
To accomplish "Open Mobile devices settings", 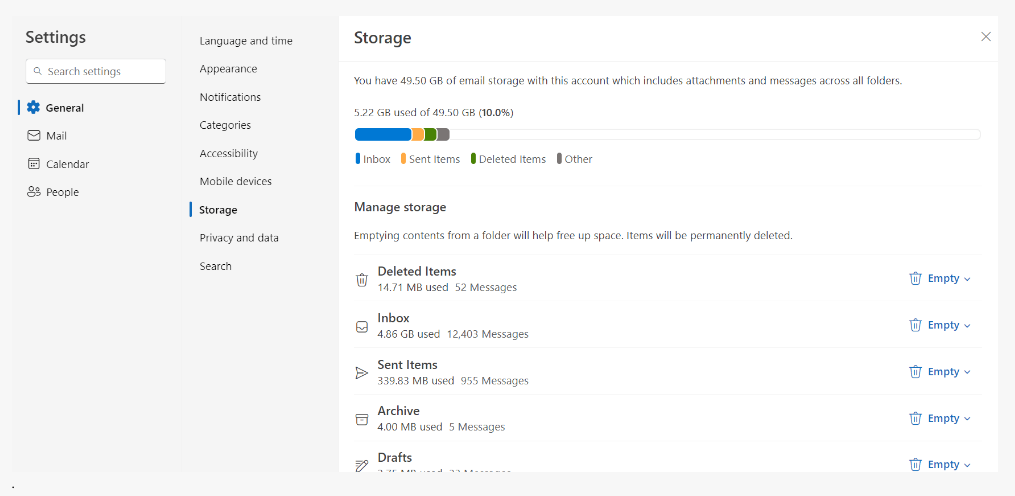I will coord(235,181).
